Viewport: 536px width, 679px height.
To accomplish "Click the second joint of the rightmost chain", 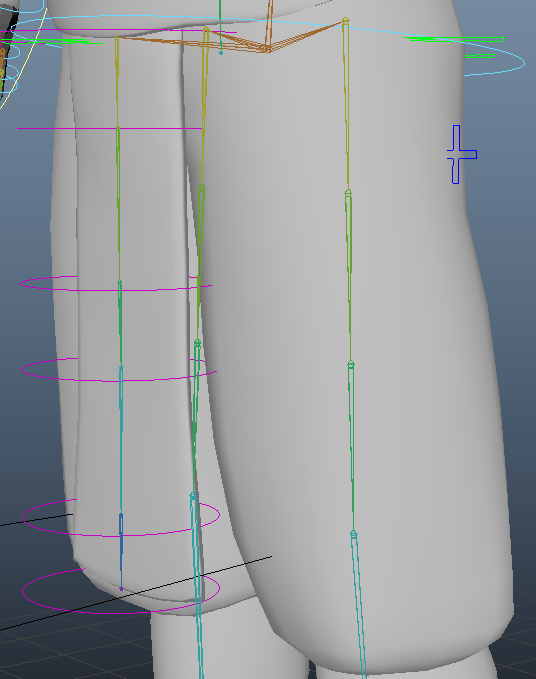I will [x=348, y=192].
